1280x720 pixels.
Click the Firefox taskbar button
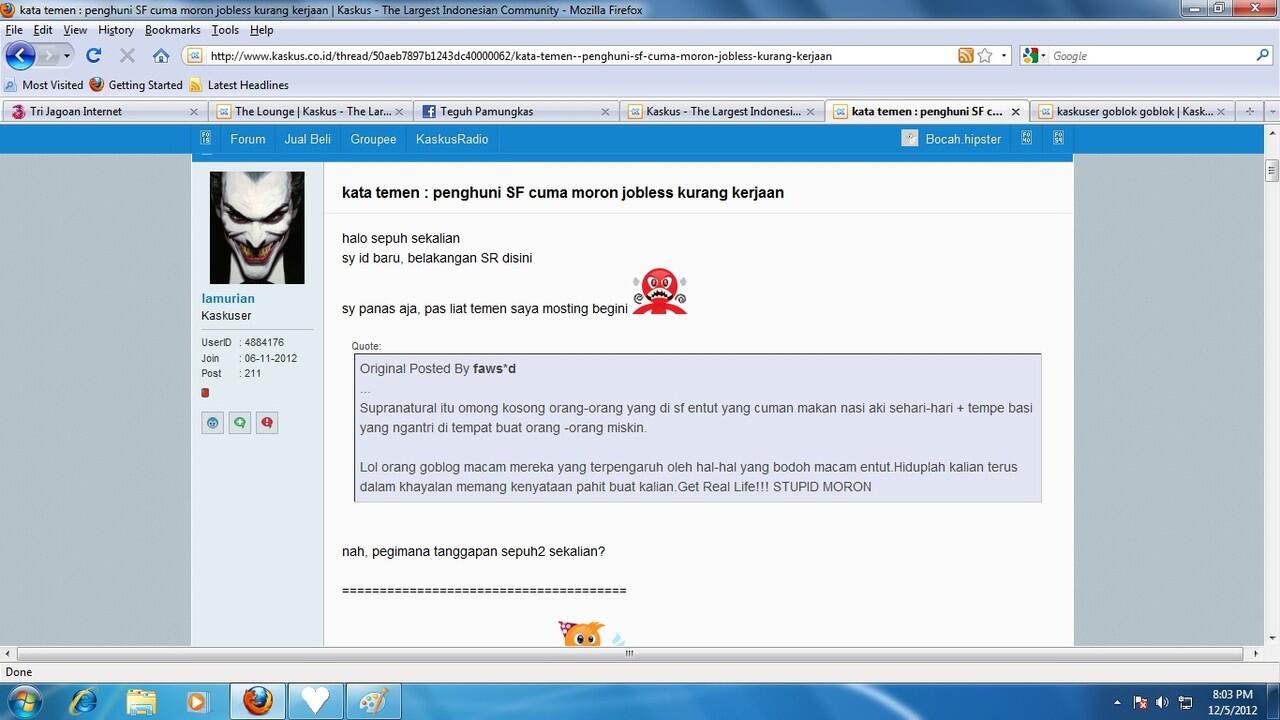point(257,702)
